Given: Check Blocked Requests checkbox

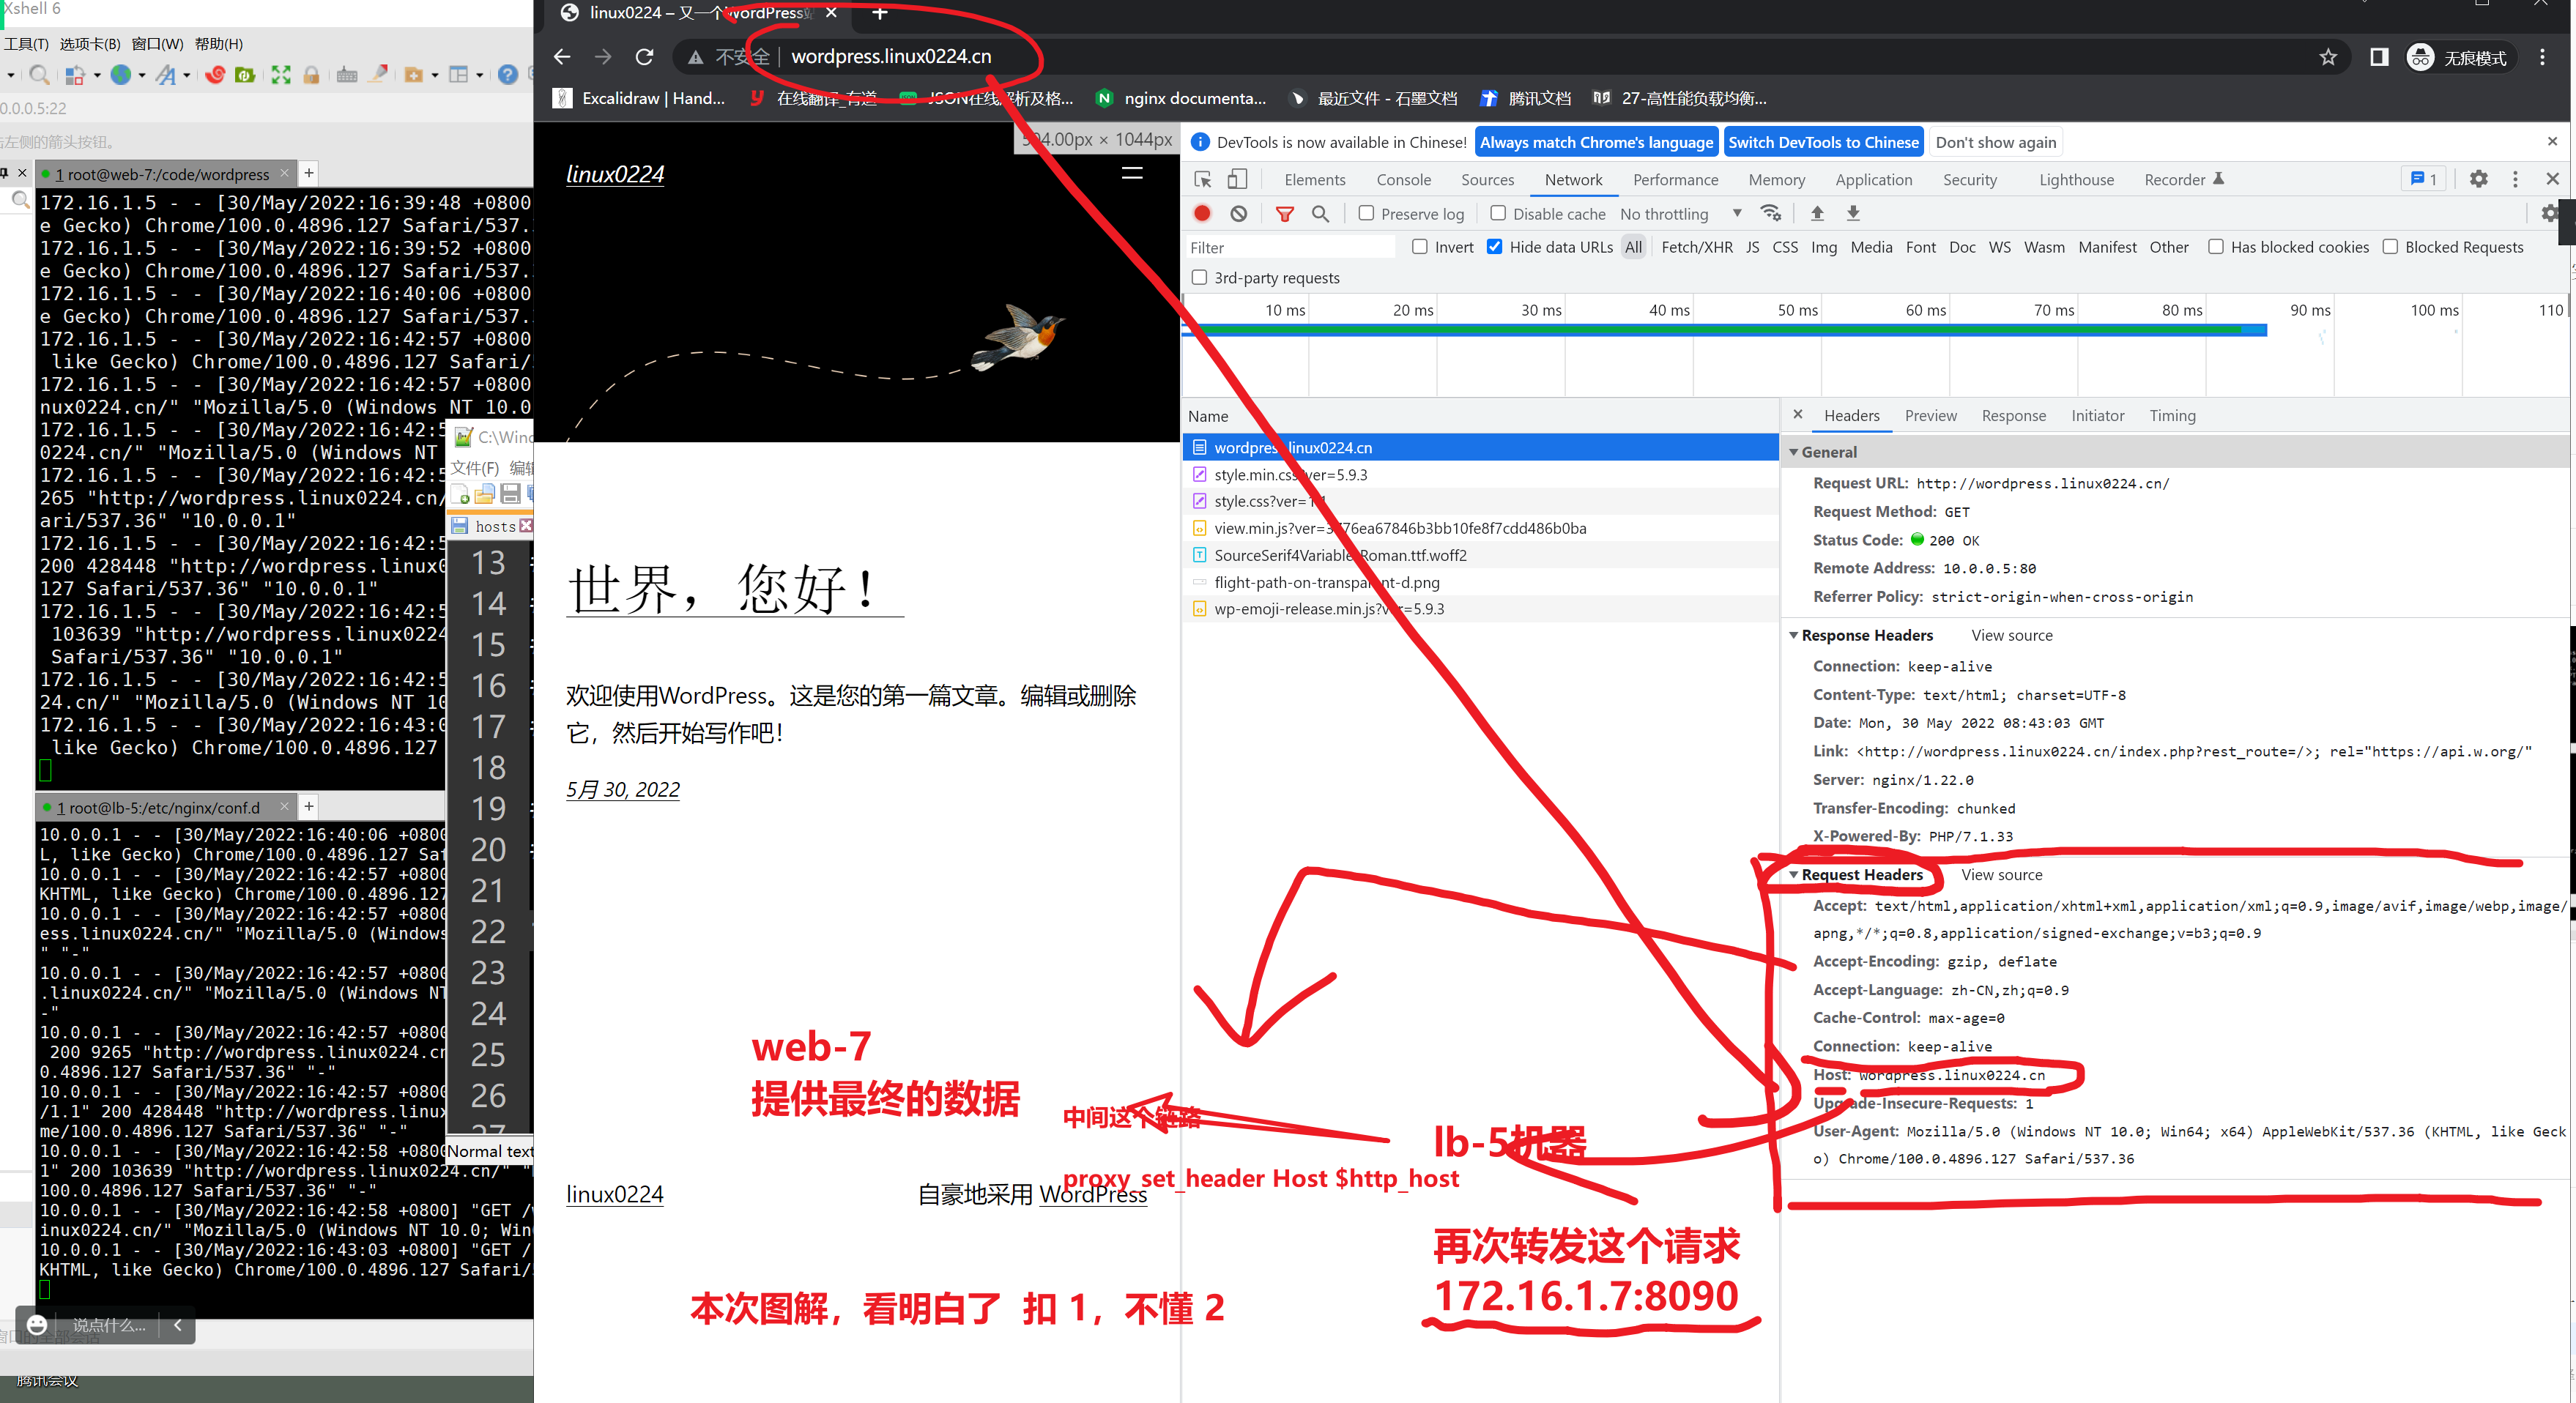Looking at the screenshot, I should (x=2390, y=247).
